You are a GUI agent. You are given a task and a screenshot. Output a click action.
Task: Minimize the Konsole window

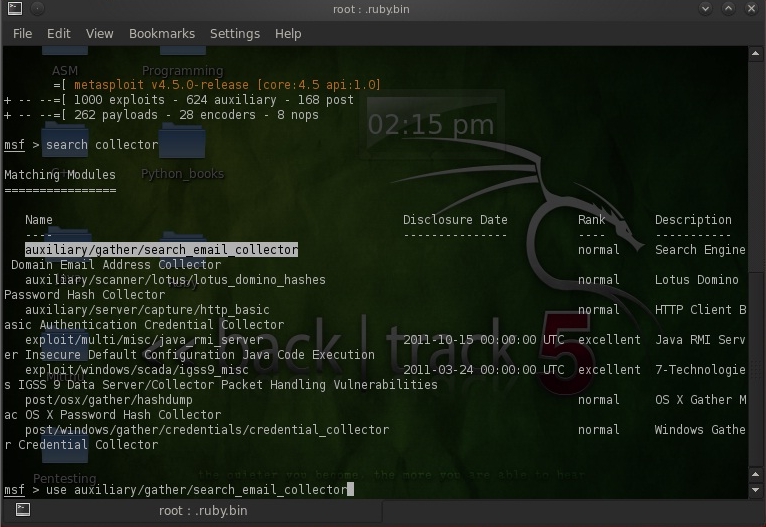(x=705, y=8)
